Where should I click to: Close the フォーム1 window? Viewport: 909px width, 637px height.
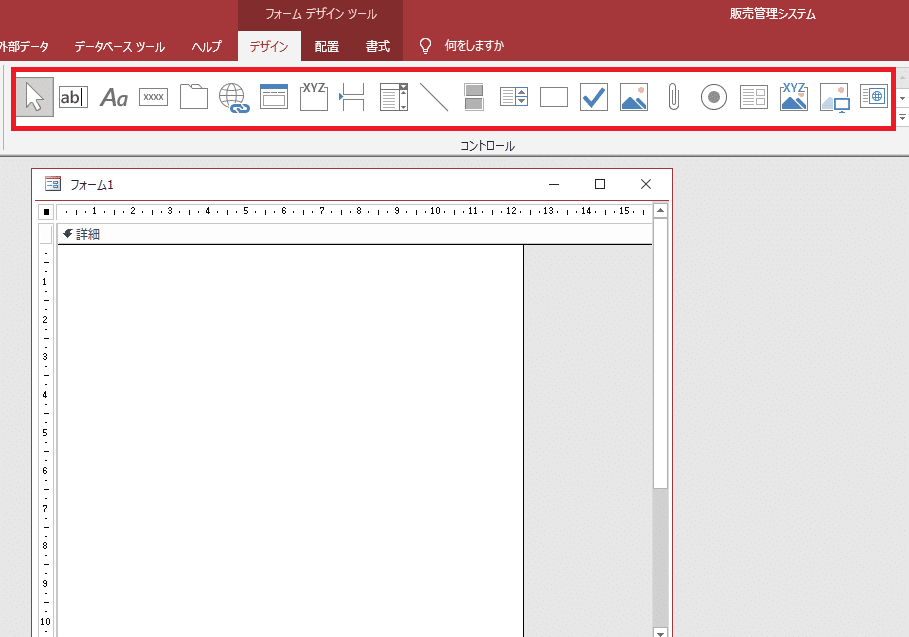[x=646, y=184]
